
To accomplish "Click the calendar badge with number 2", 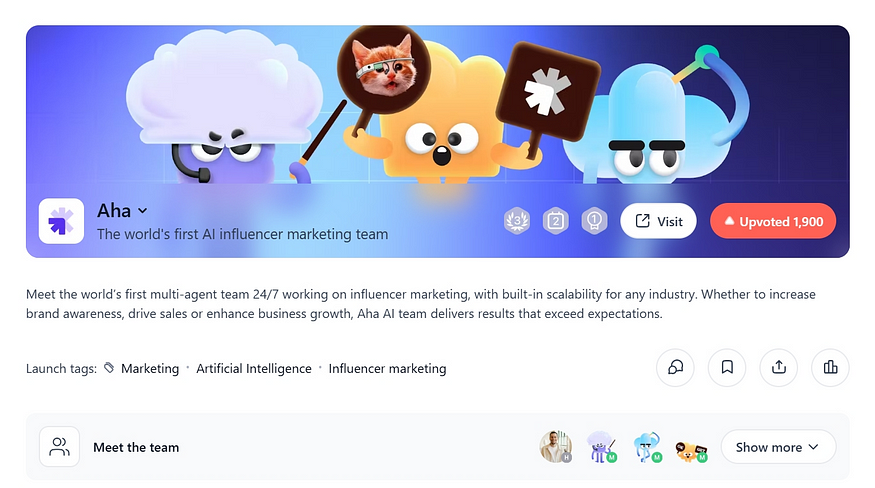I will point(556,221).
